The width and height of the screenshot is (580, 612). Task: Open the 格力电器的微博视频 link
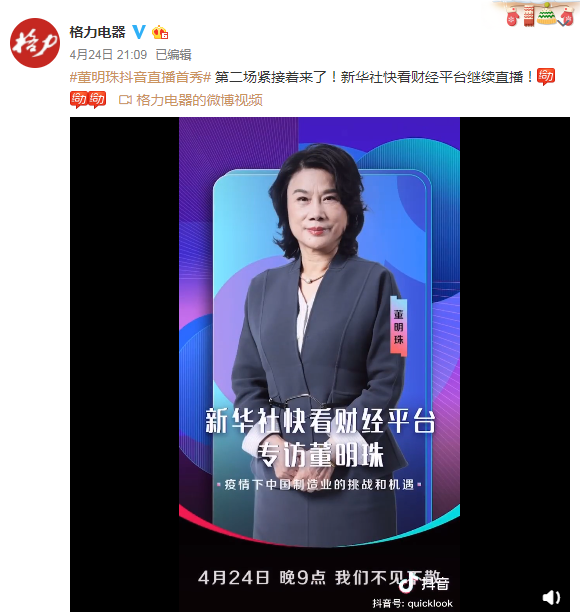199,100
